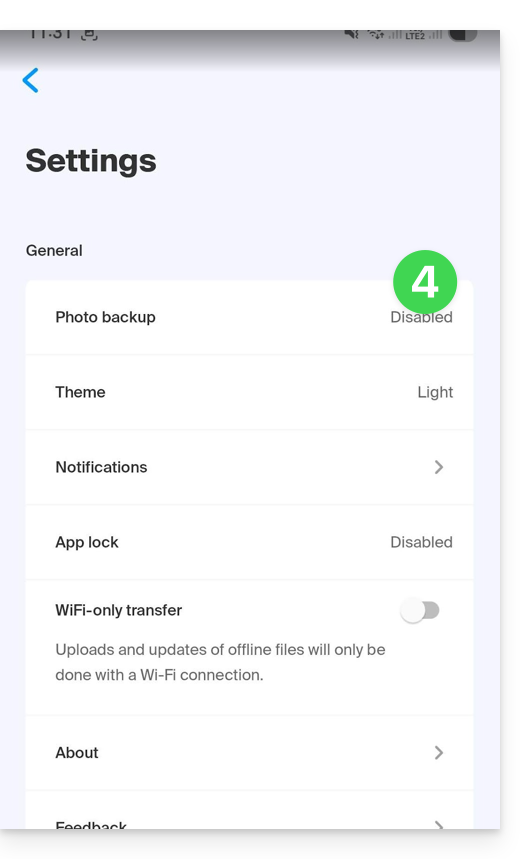This screenshot has height=859, width=530.
Task: Open the Notifications chevron arrow
Action: coord(438,467)
